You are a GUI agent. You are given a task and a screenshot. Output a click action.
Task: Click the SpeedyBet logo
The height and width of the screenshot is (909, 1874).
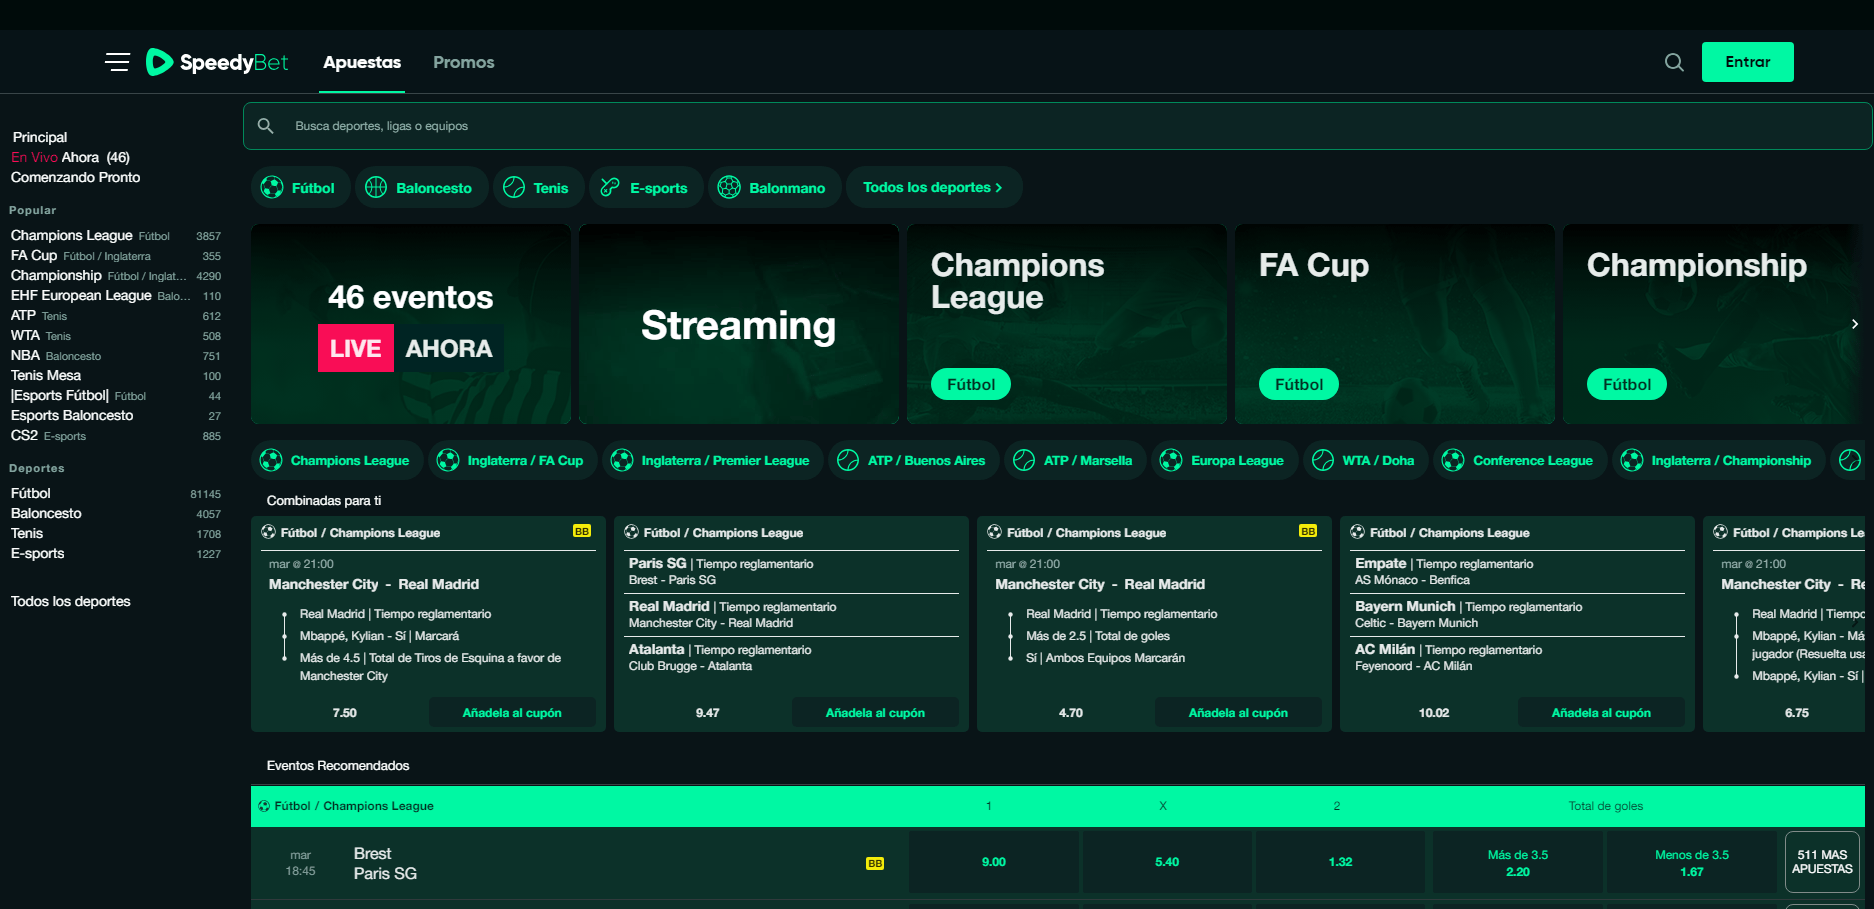coord(217,62)
